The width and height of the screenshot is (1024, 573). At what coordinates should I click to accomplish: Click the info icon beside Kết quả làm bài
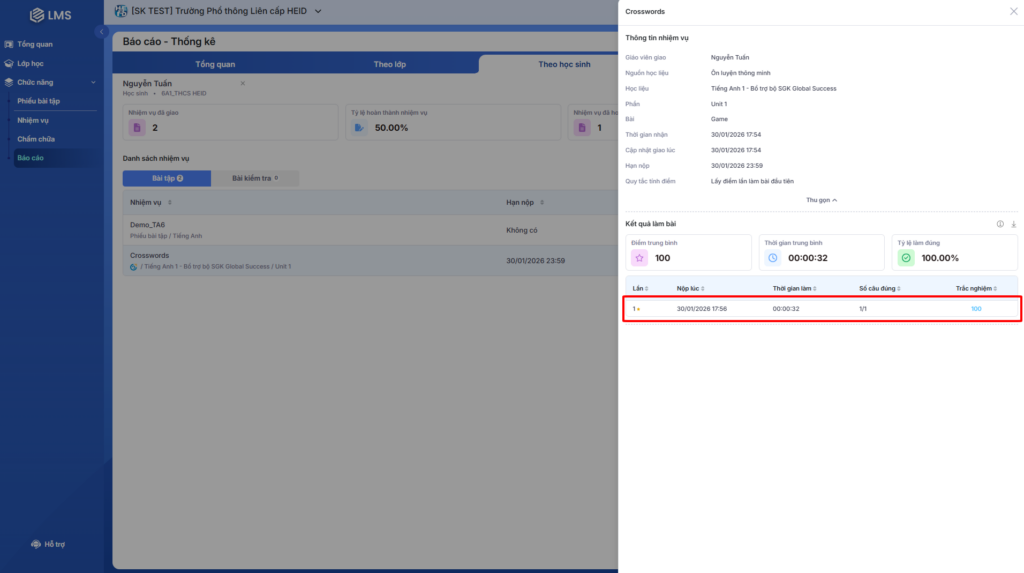coord(1000,224)
